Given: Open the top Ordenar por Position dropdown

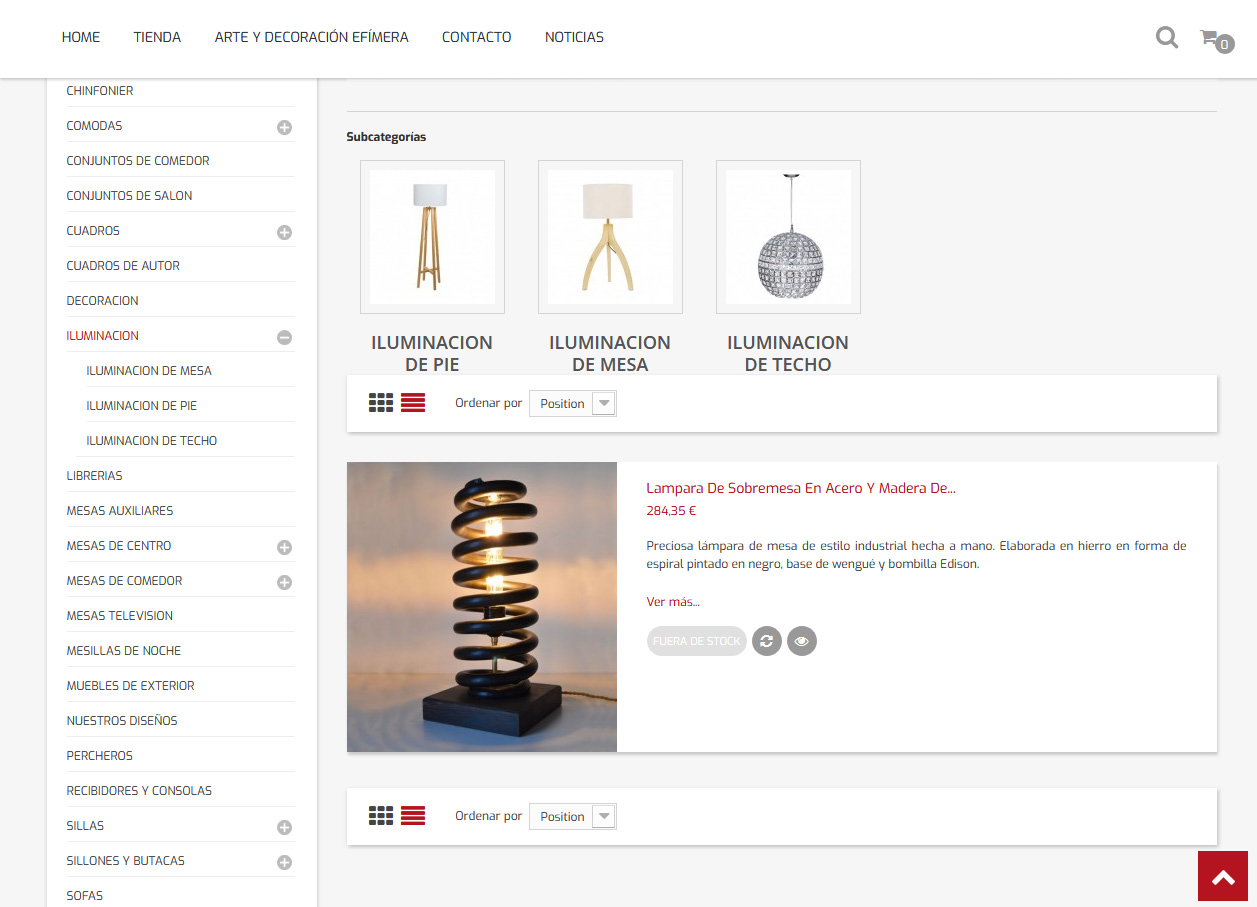Looking at the screenshot, I should click(573, 403).
